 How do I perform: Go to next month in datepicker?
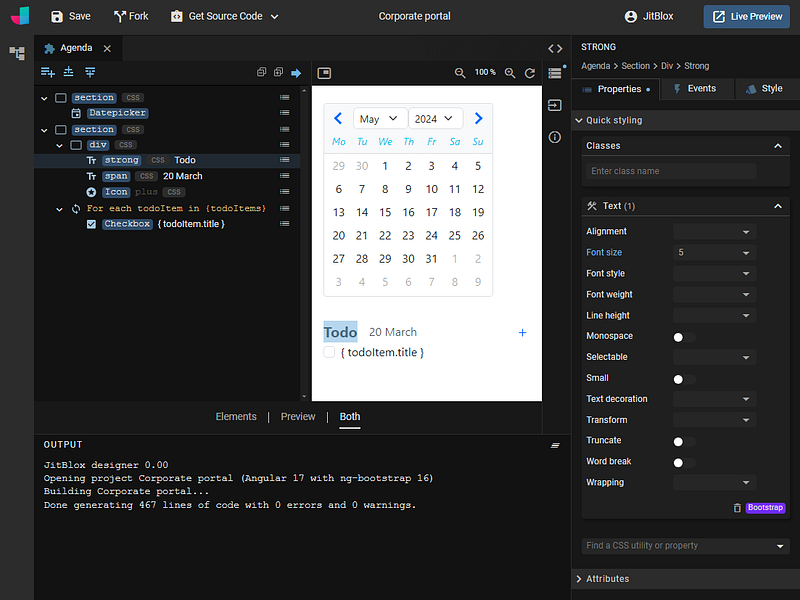click(x=478, y=118)
